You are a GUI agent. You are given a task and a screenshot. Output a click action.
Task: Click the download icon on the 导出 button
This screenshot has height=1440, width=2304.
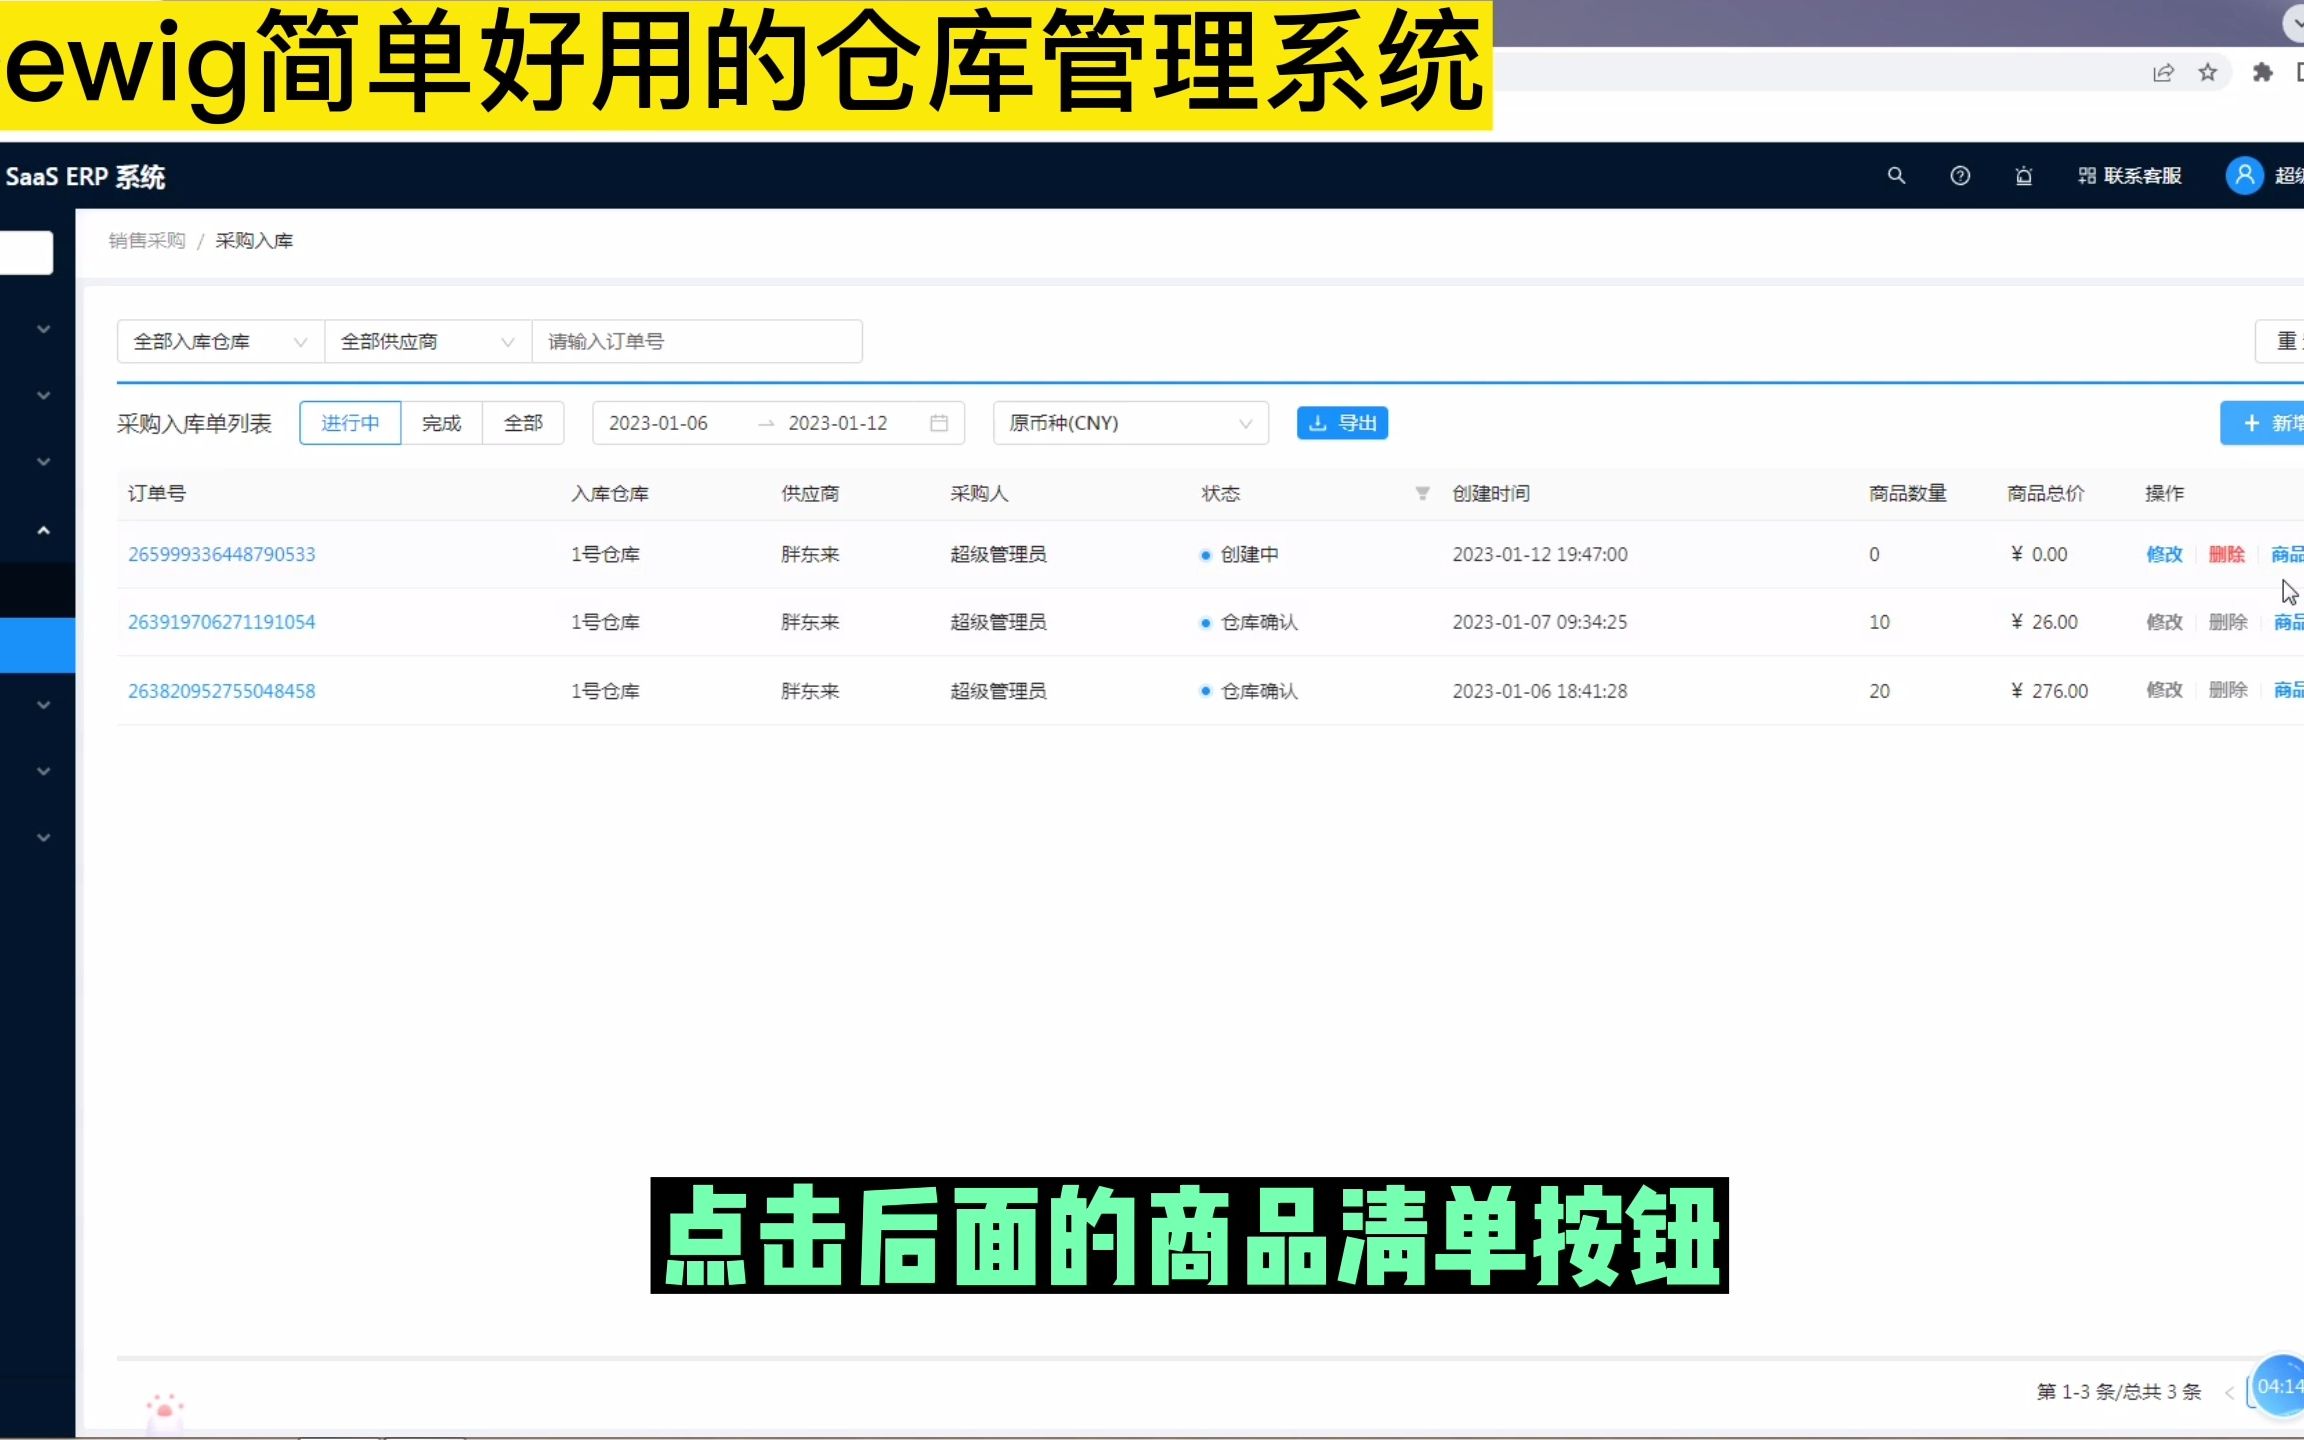1318,423
